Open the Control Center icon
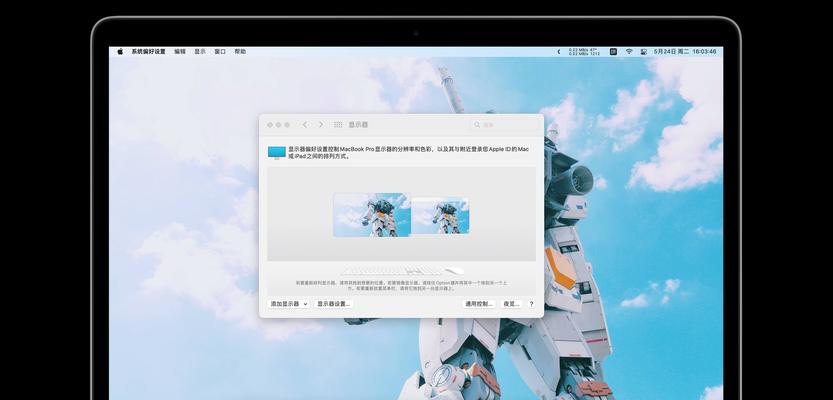 (644, 52)
